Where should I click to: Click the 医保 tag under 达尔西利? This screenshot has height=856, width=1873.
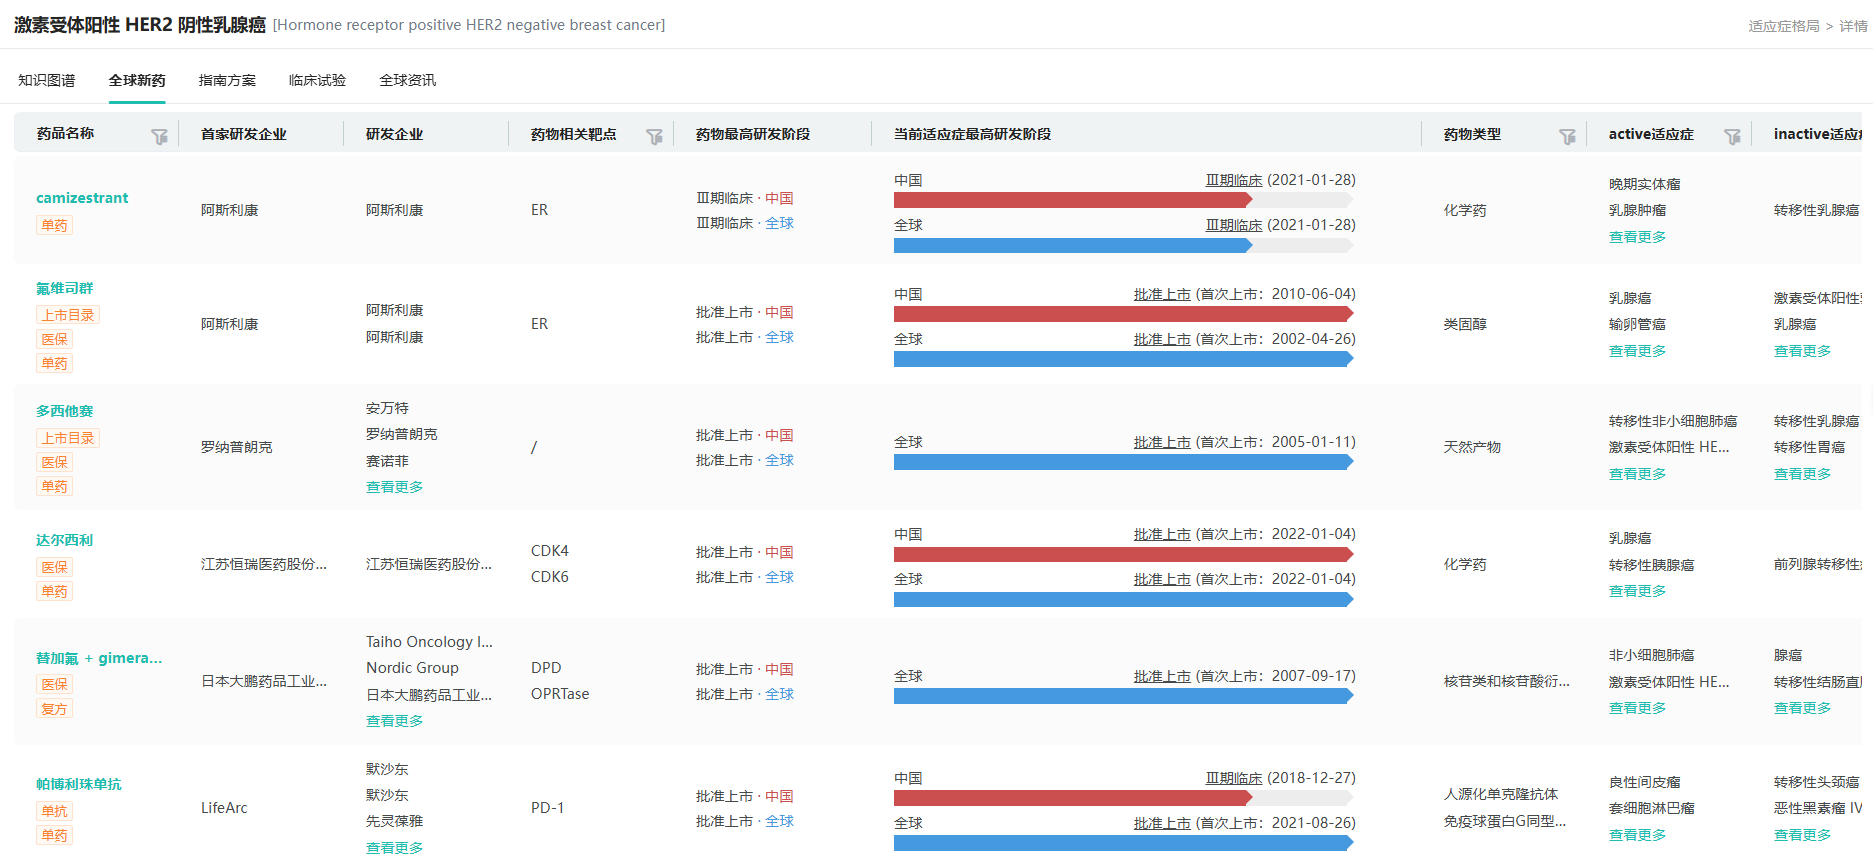(x=55, y=567)
